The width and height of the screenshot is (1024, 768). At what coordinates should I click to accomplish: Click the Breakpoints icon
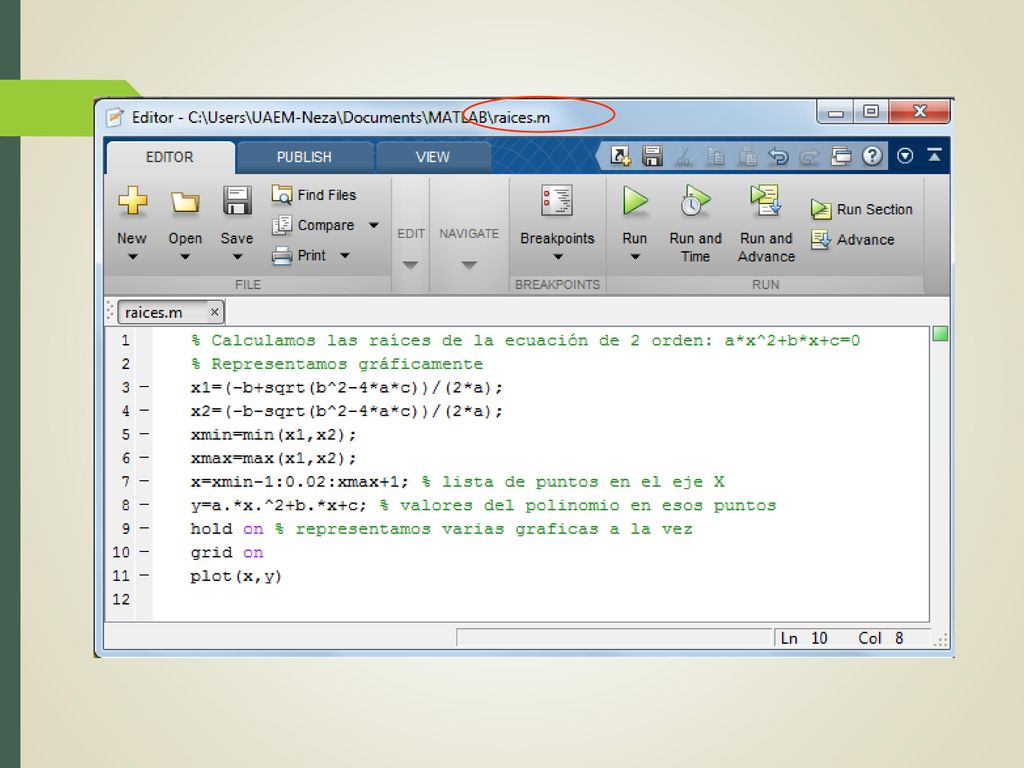[557, 200]
